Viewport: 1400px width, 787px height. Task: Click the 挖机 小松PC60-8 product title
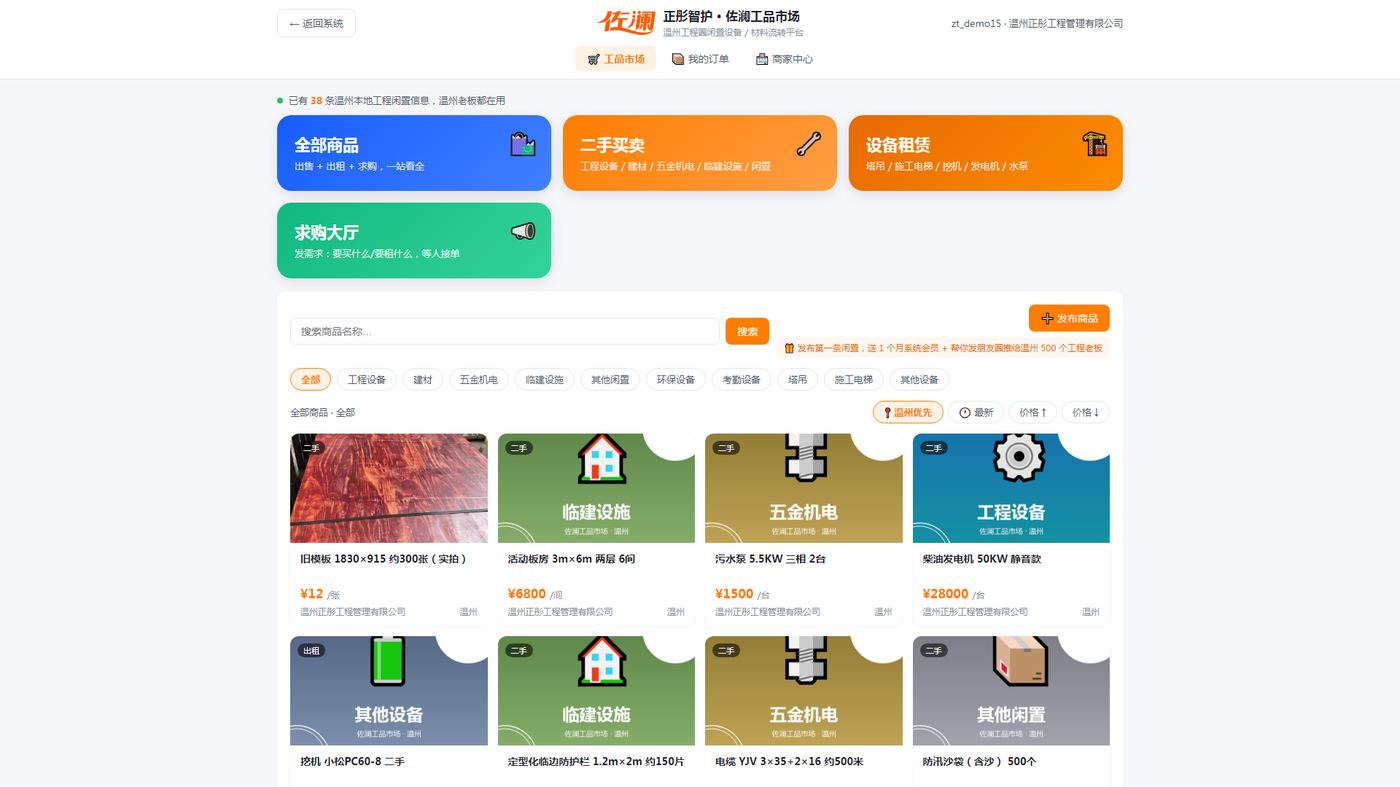pyautogui.click(x=352, y=762)
